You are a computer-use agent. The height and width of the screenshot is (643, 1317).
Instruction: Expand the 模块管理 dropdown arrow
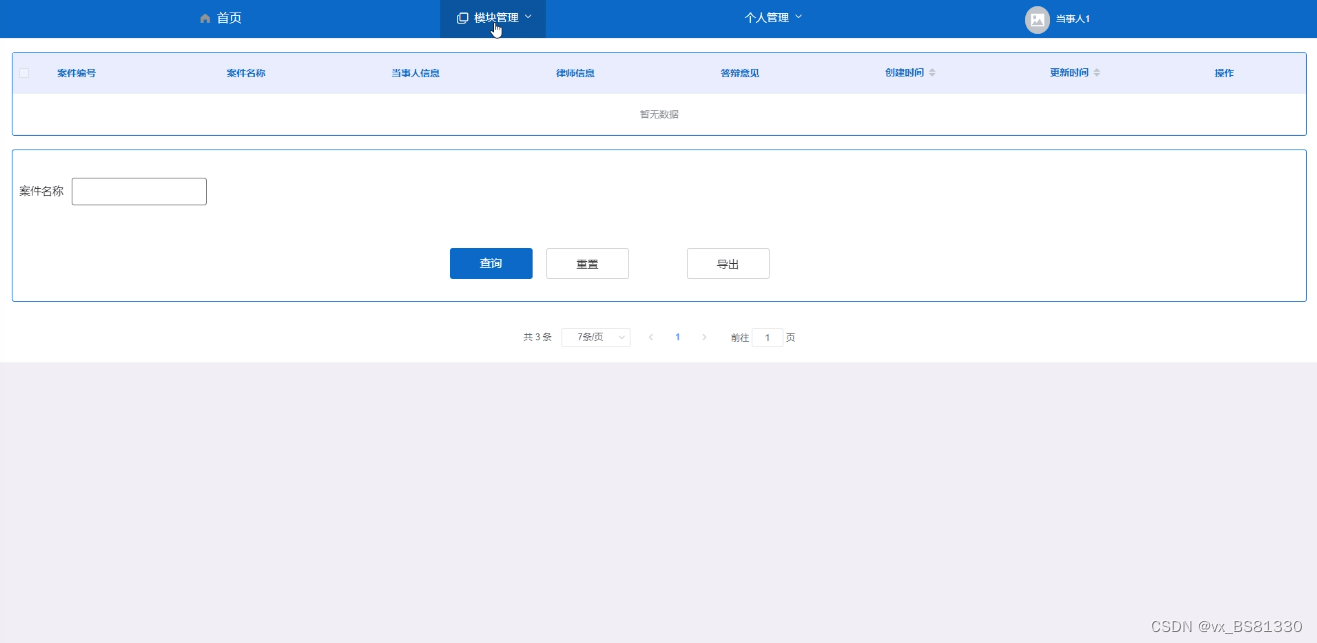(528, 17)
